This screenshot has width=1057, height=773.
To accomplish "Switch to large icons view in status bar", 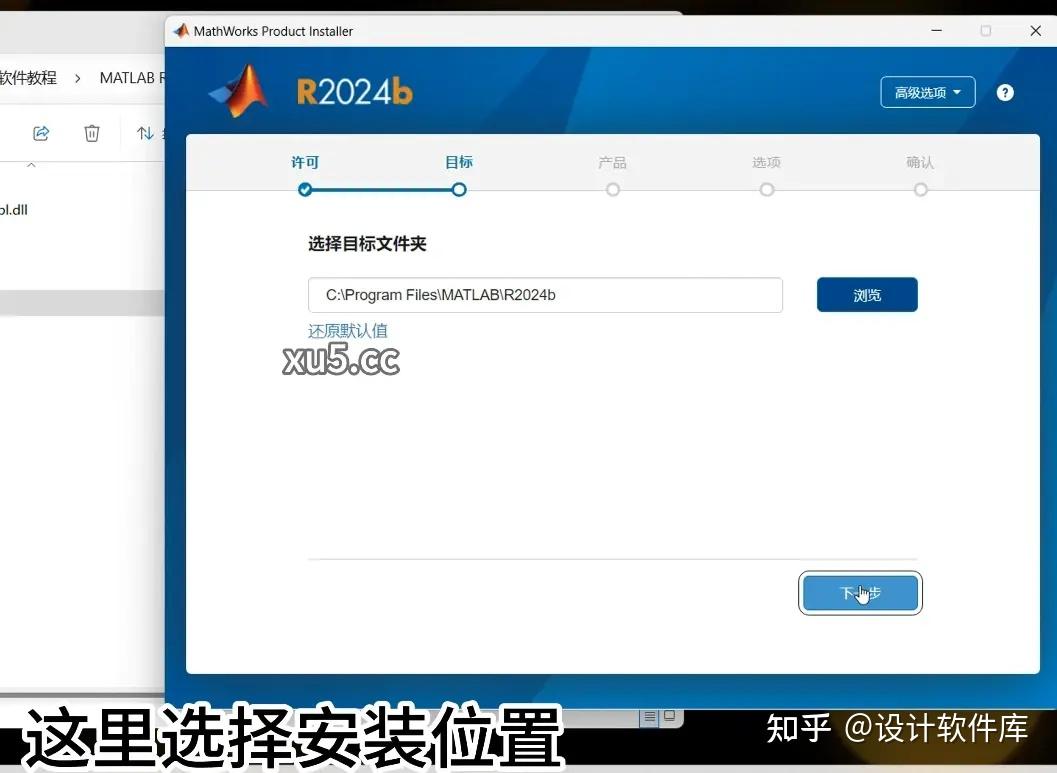I will tap(669, 717).
